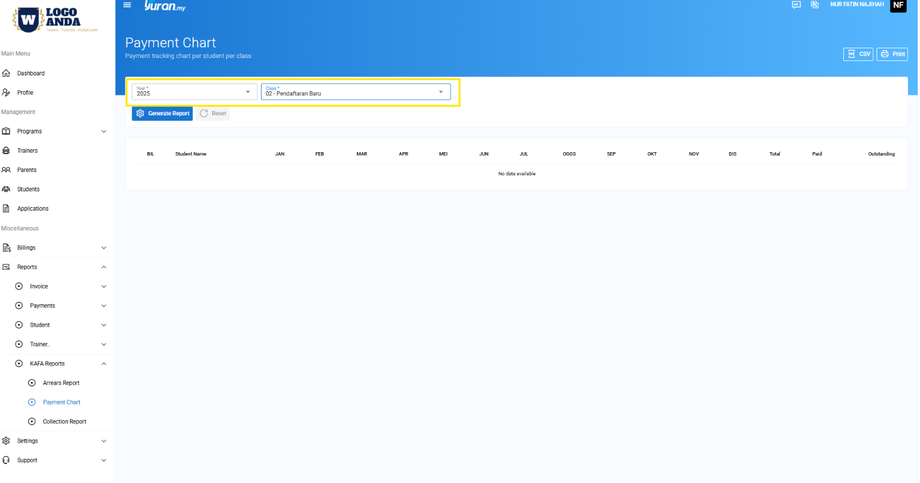Click the Reset button
The width and height of the screenshot is (920, 483).
click(212, 114)
